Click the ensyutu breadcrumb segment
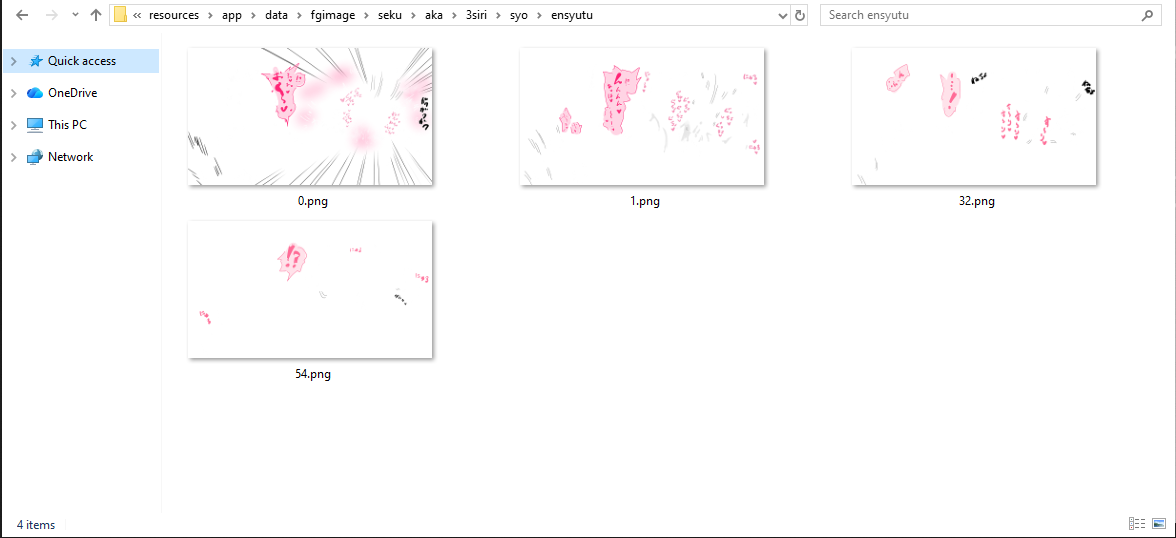This screenshot has height=538, width=1176. (x=572, y=15)
